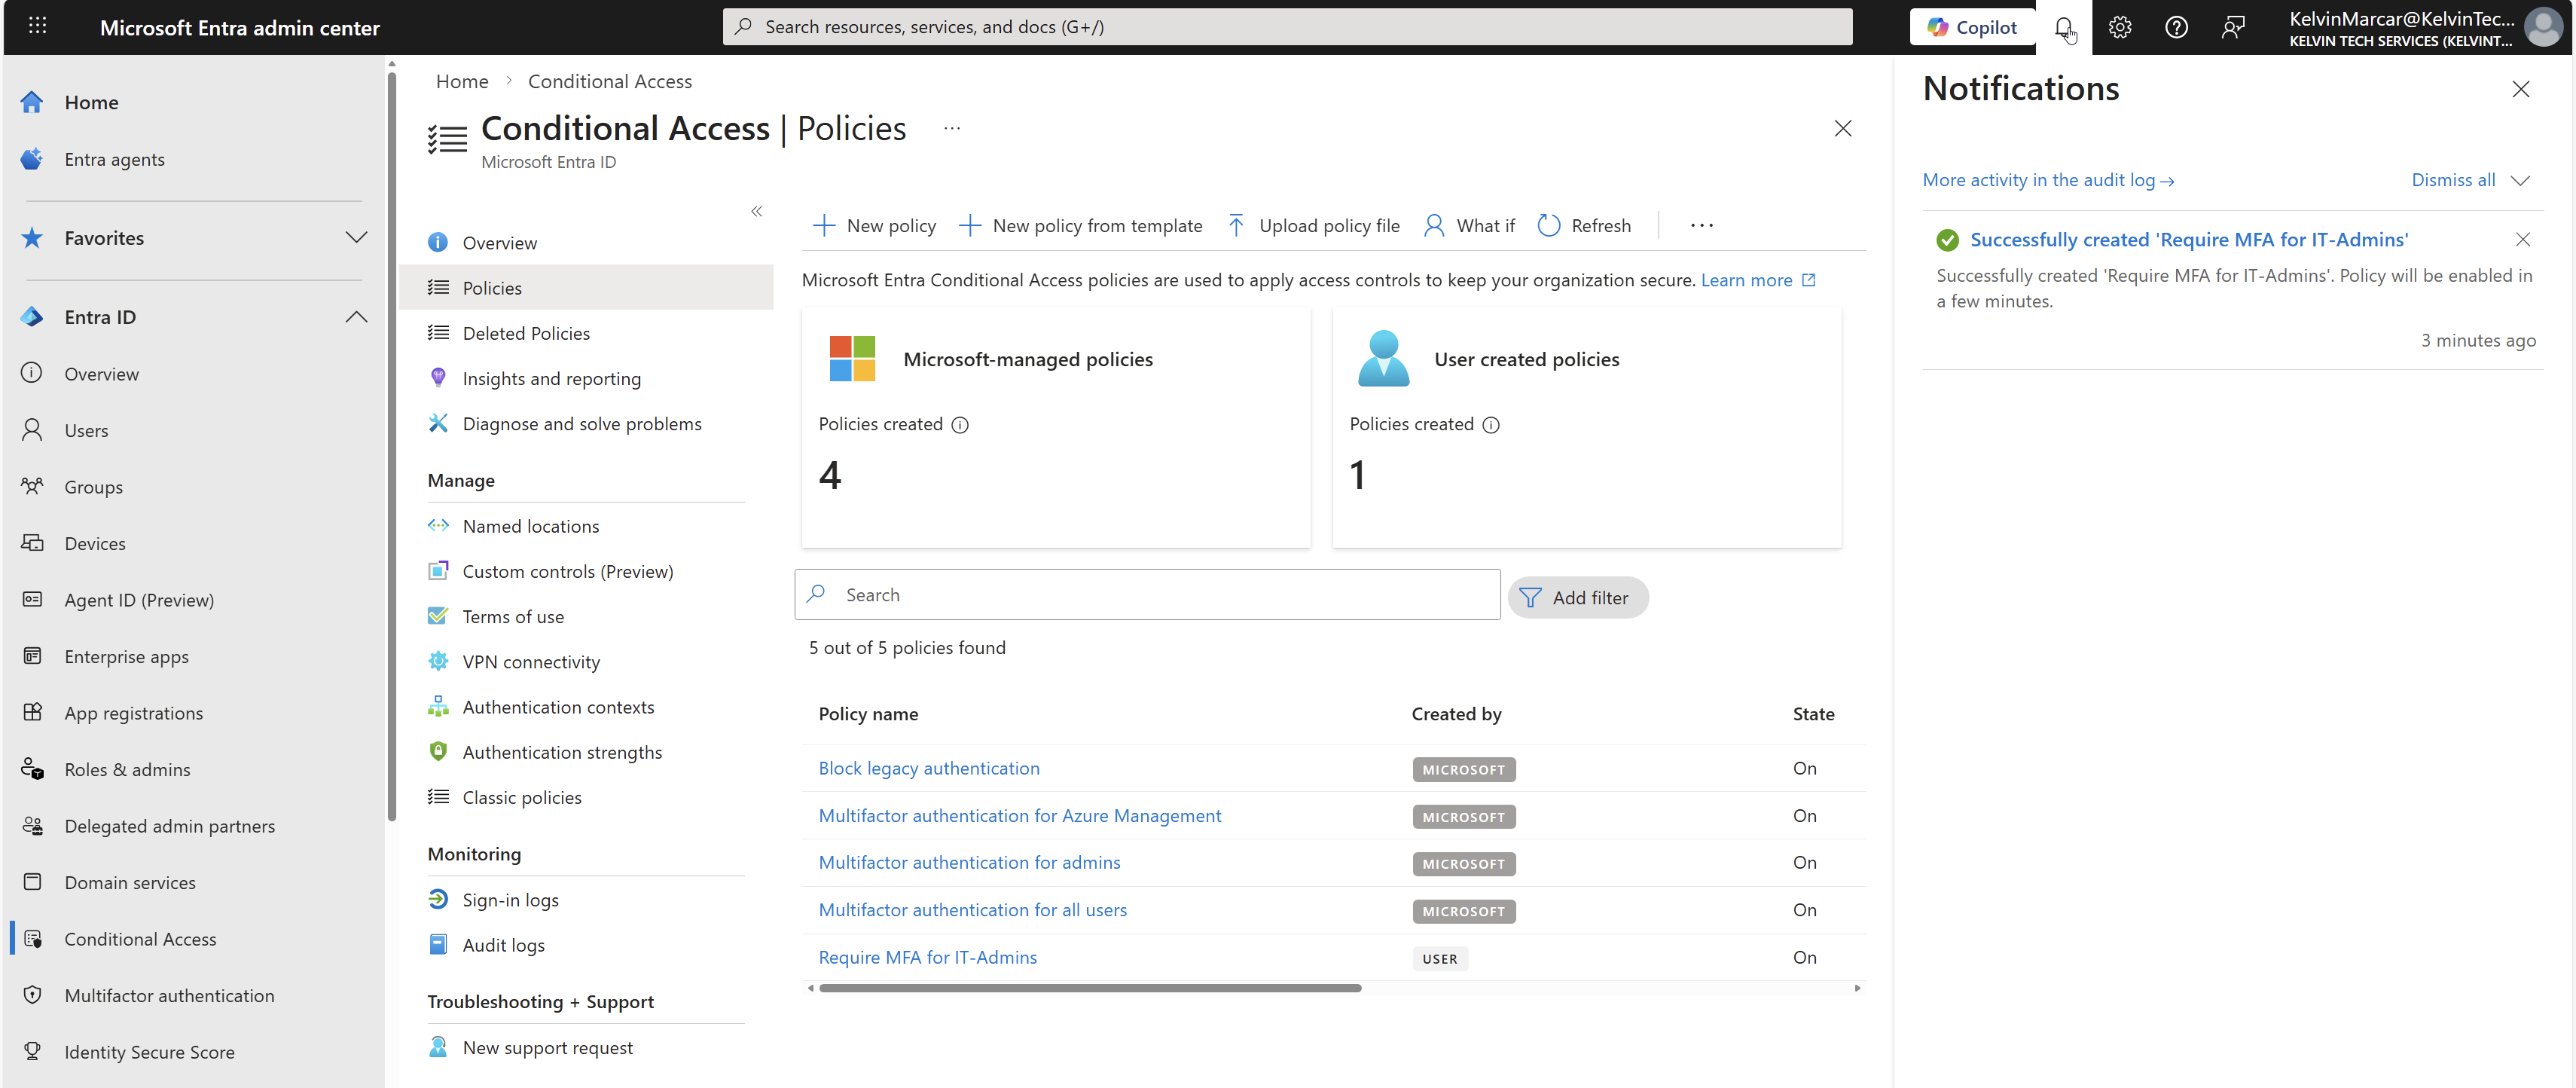
Task: Open the Copilot assistant
Action: 1971,27
